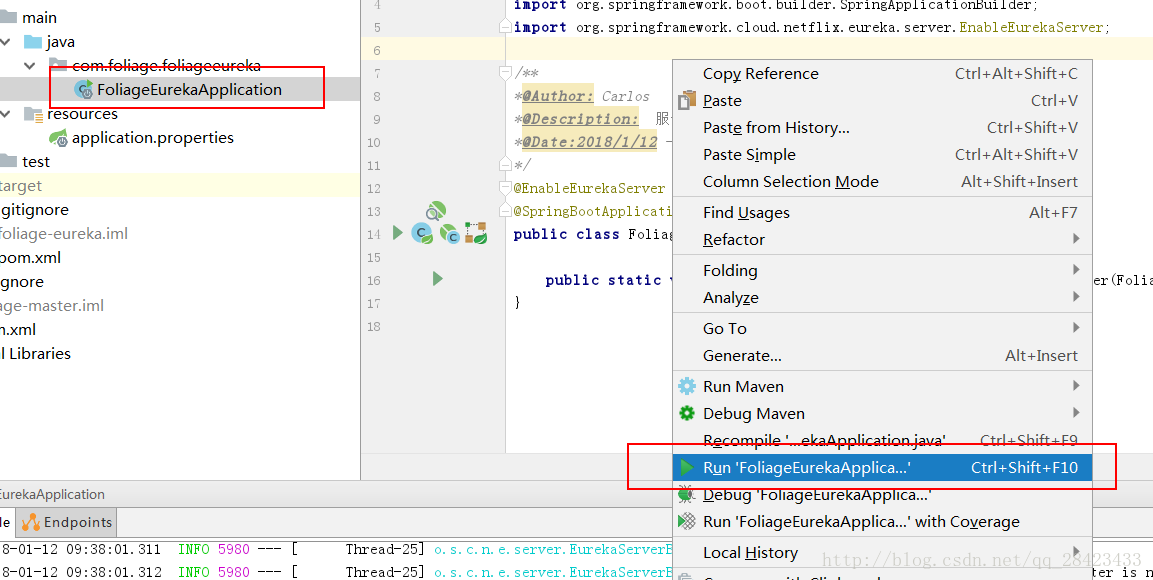1153x580 pixels.
Task: Click the run gutter arrow beside the class declaration
Action: pos(398,233)
